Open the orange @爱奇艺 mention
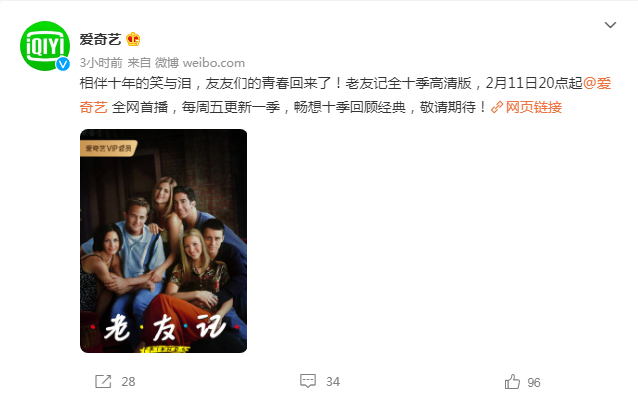The width and height of the screenshot is (638, 400). (x=597, y=83)
